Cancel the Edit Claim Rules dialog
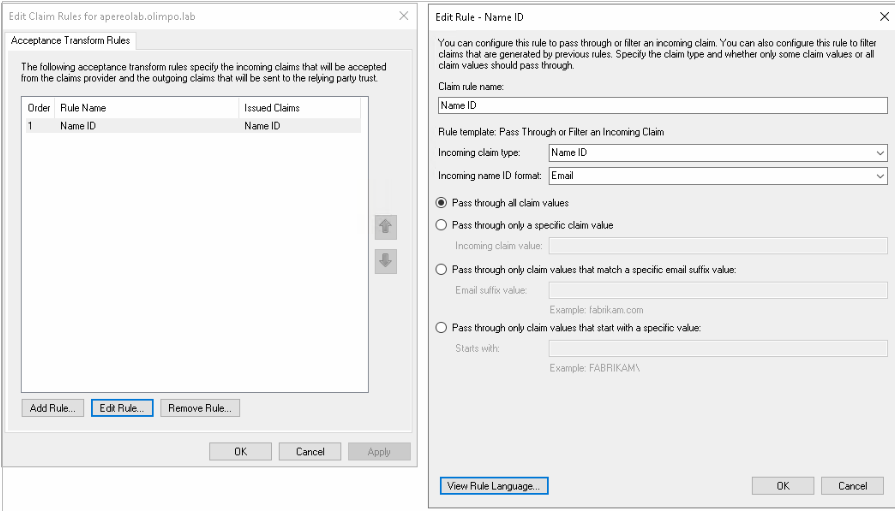The height and width of the screenshot is (511, 895). point(310,452)
